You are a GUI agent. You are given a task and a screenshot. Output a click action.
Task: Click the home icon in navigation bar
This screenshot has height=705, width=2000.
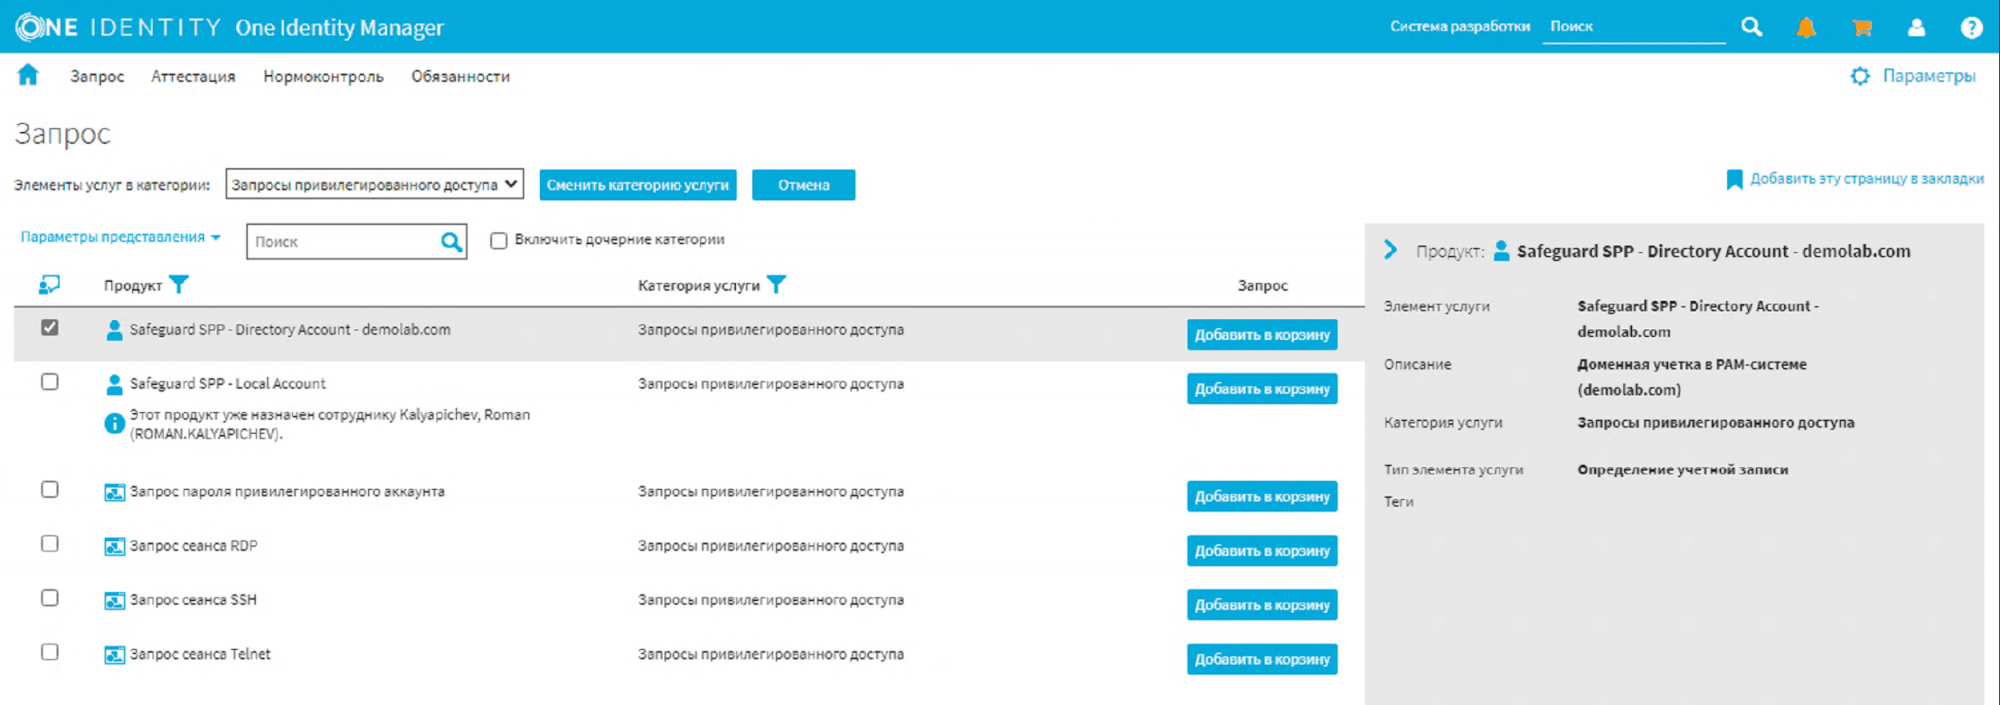pos(28,74)
